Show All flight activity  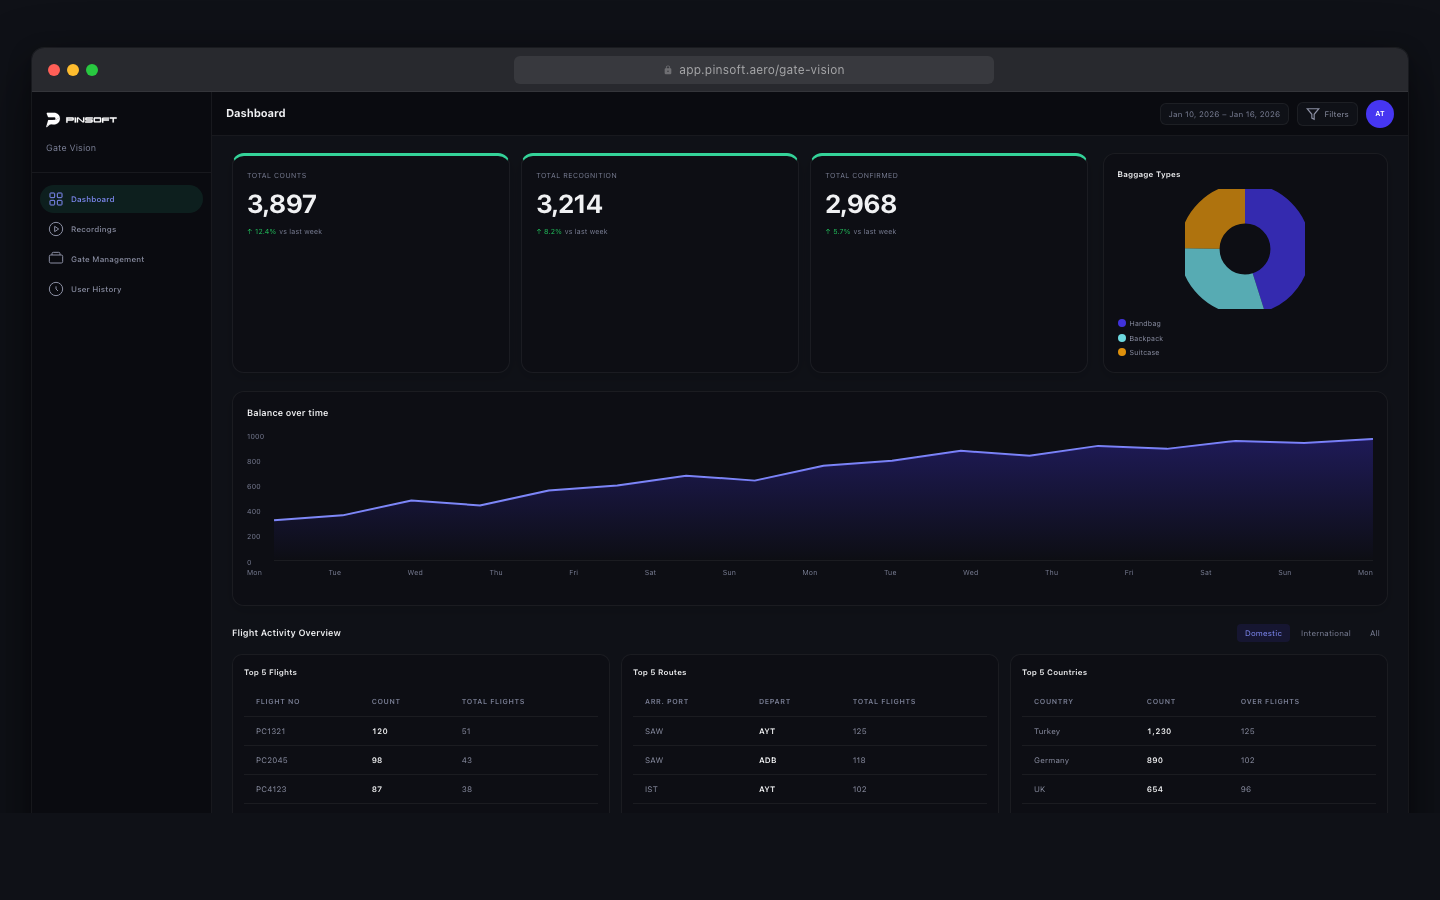[1374, 633]
